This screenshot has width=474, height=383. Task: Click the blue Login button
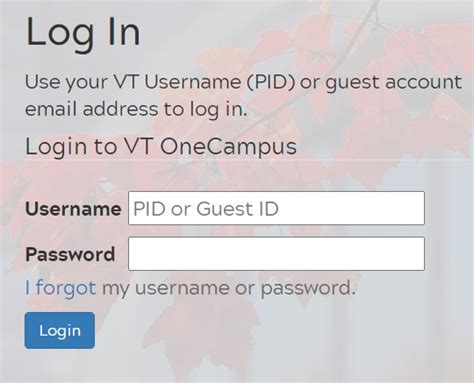(60, 330)
